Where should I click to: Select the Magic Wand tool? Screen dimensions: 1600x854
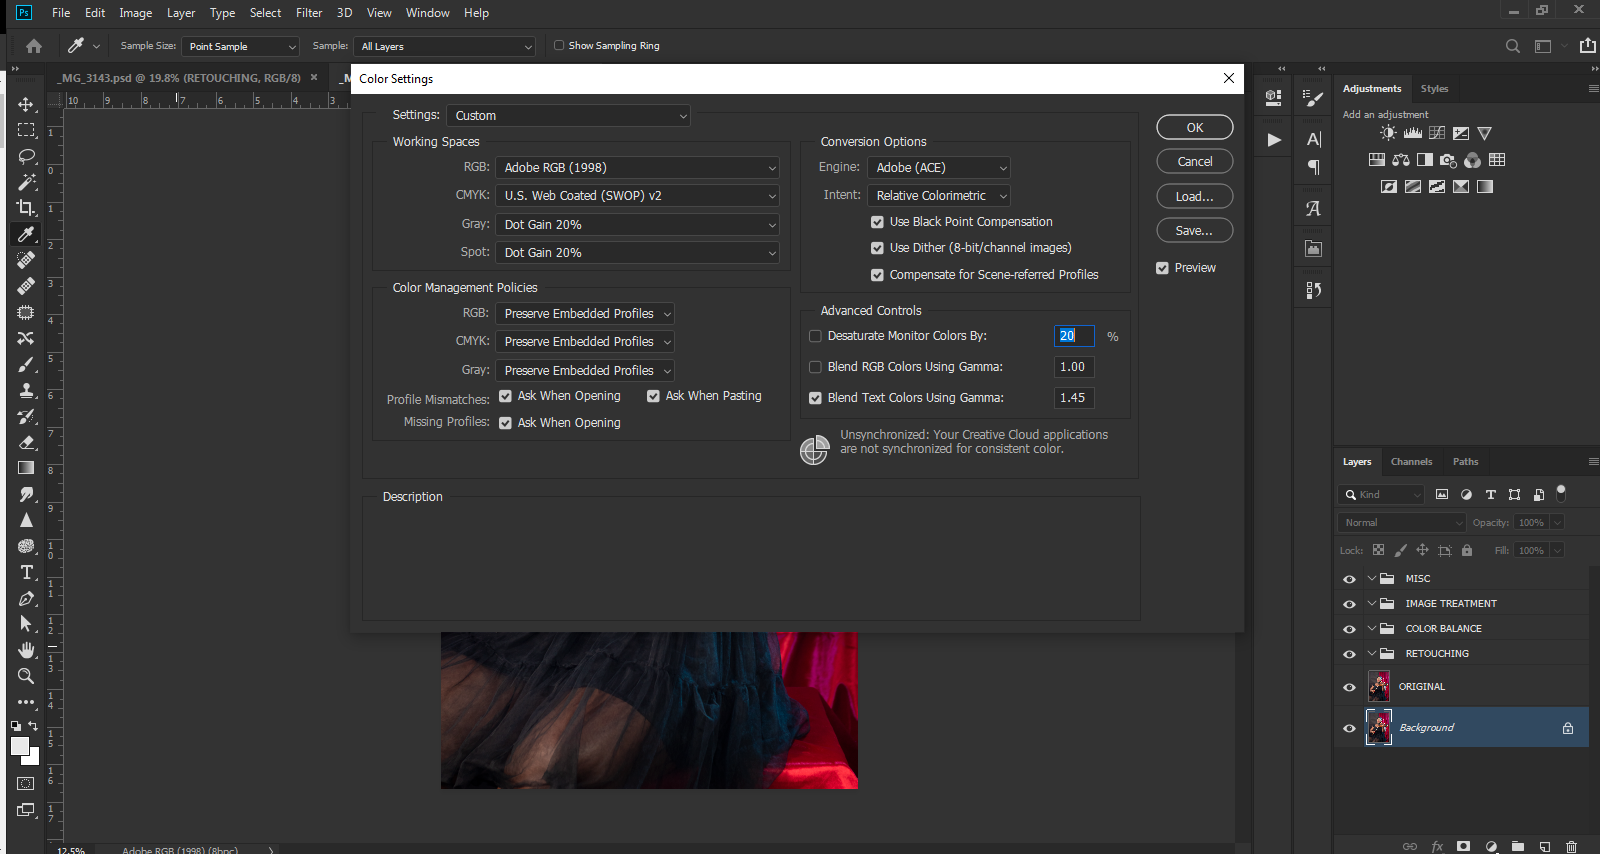click(26, 182)
